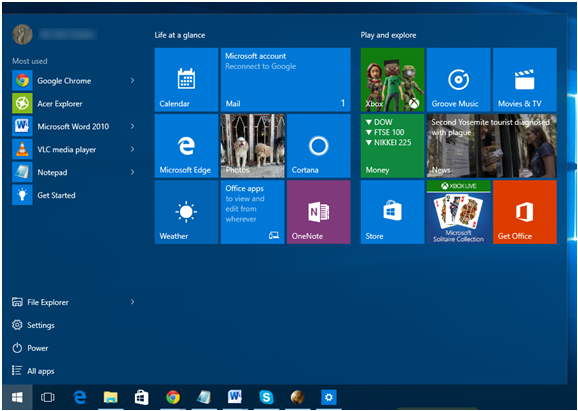Open the Money tile

coord(392,146)
